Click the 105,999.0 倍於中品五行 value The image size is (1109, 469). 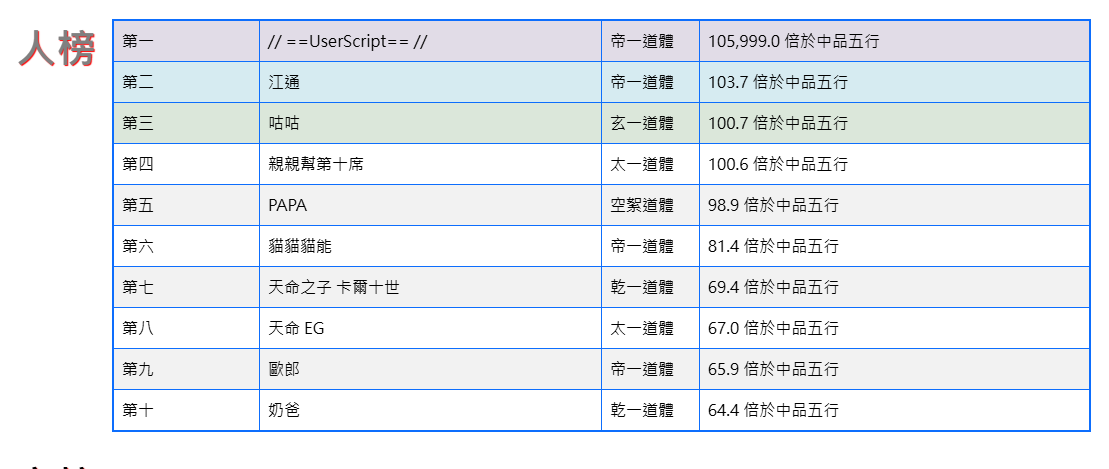pyautogui.click(x=793, y=41)
